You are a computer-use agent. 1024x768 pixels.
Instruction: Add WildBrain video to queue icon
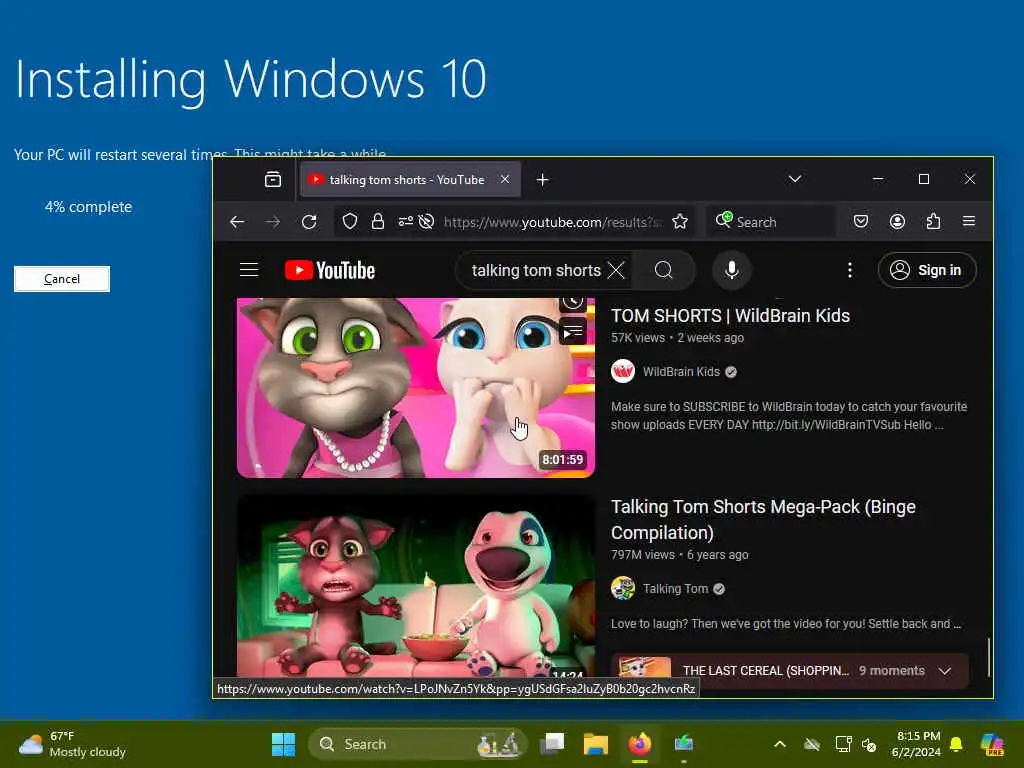(x=573, y=332)
